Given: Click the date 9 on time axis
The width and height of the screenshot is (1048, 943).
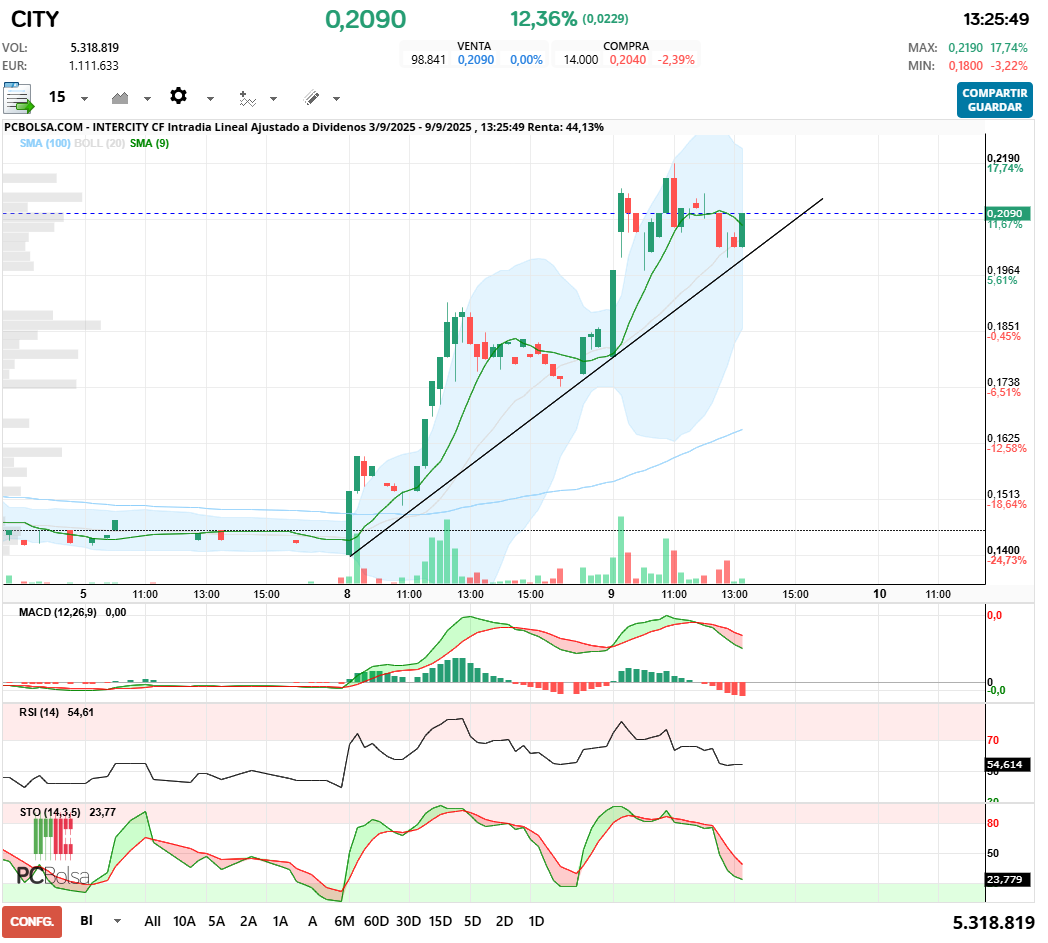Looking at the screenshot, I should (611, 593).
